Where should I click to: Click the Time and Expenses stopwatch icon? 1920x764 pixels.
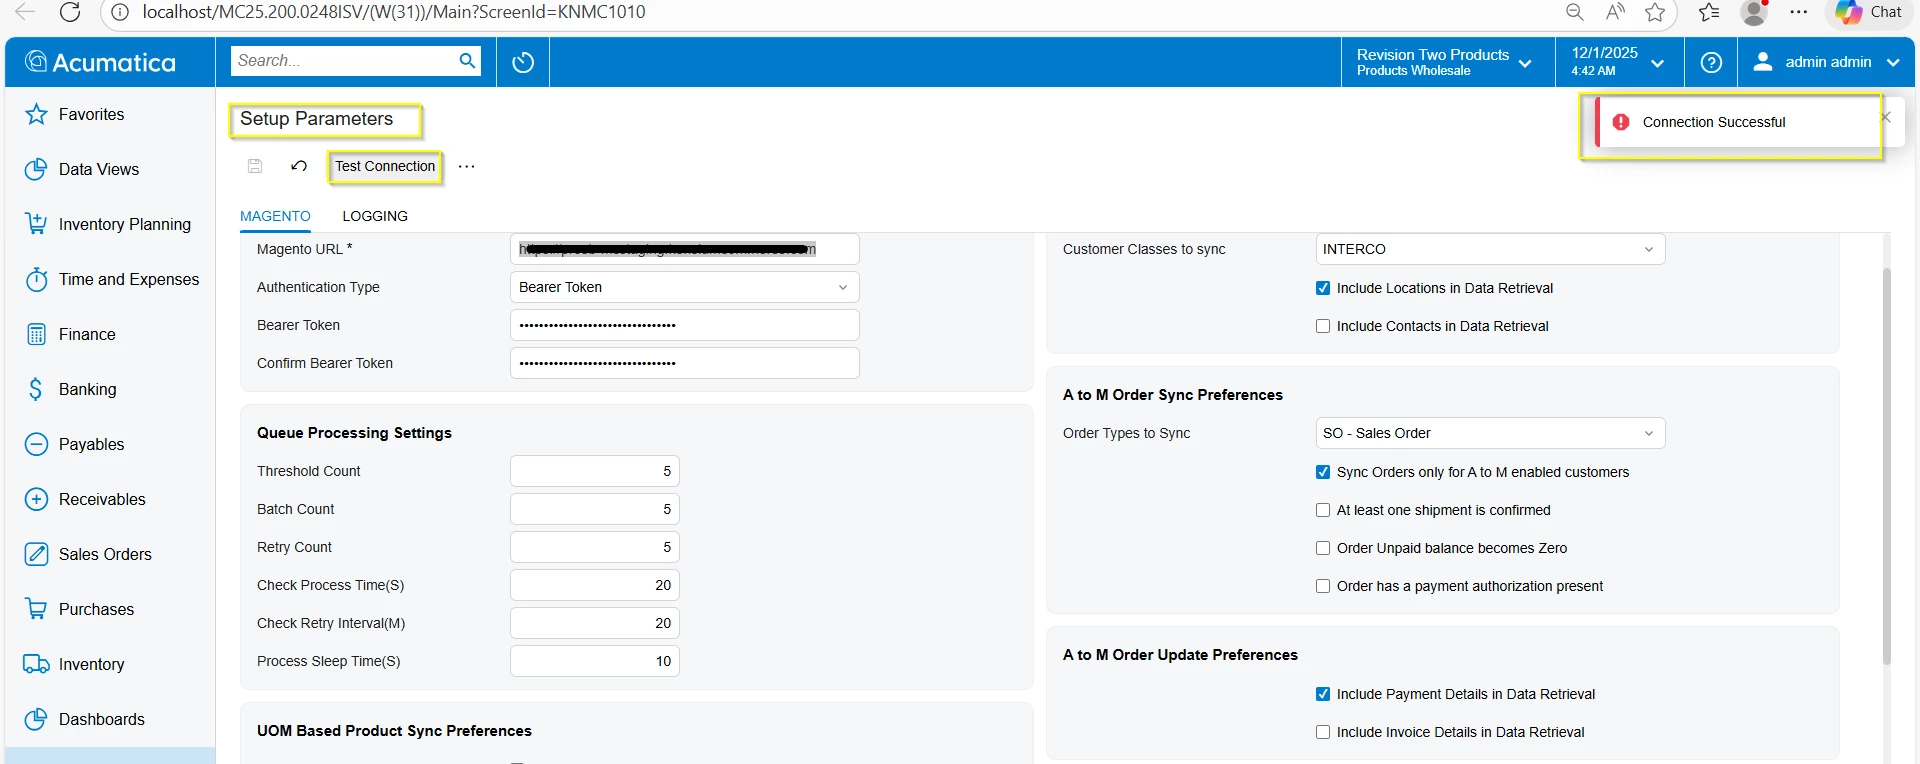[x=36, y=279]
